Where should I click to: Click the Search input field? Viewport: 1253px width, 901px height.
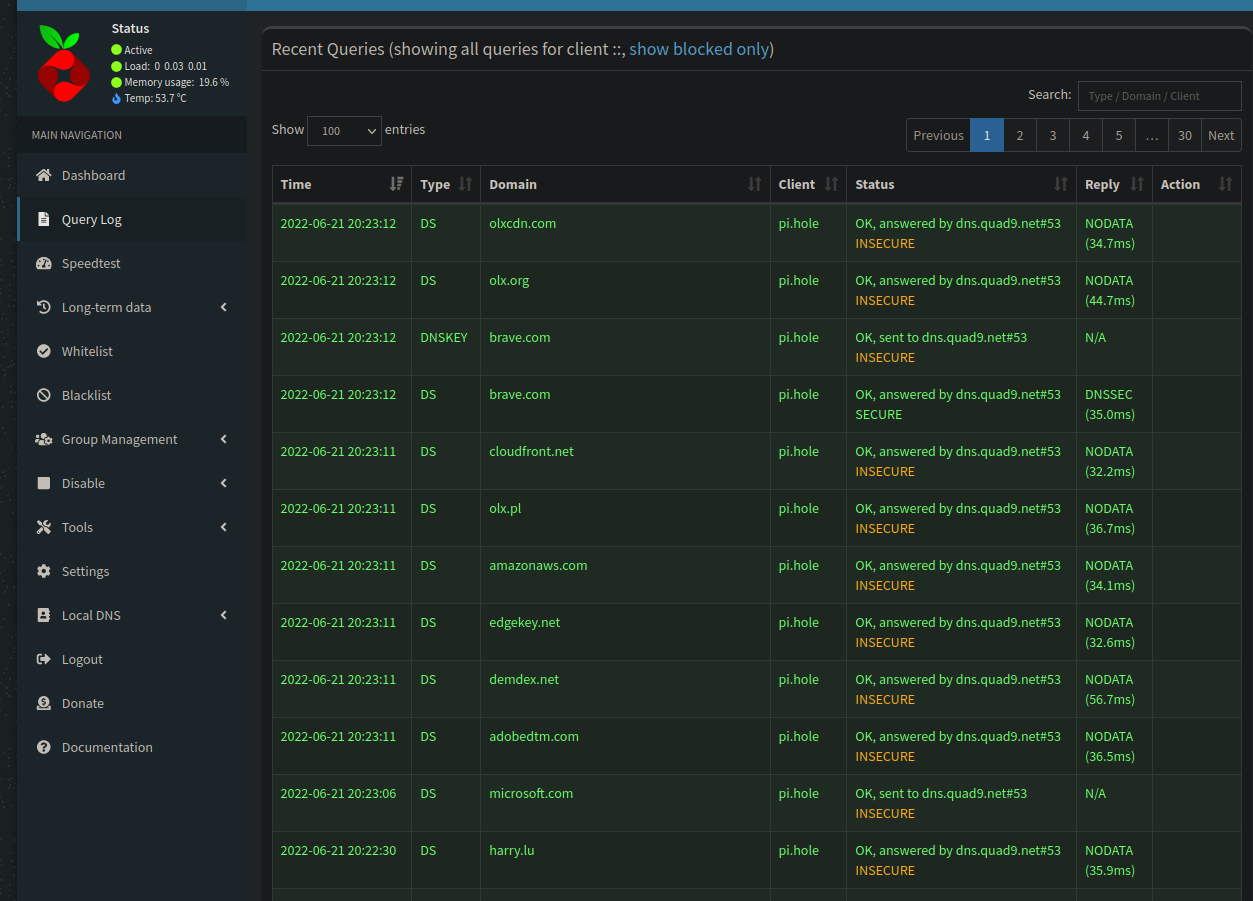pos(1160,96)
